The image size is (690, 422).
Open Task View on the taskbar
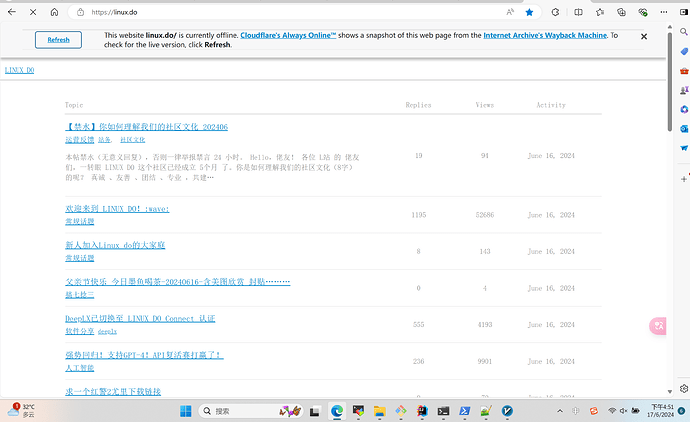coord(314,411)
